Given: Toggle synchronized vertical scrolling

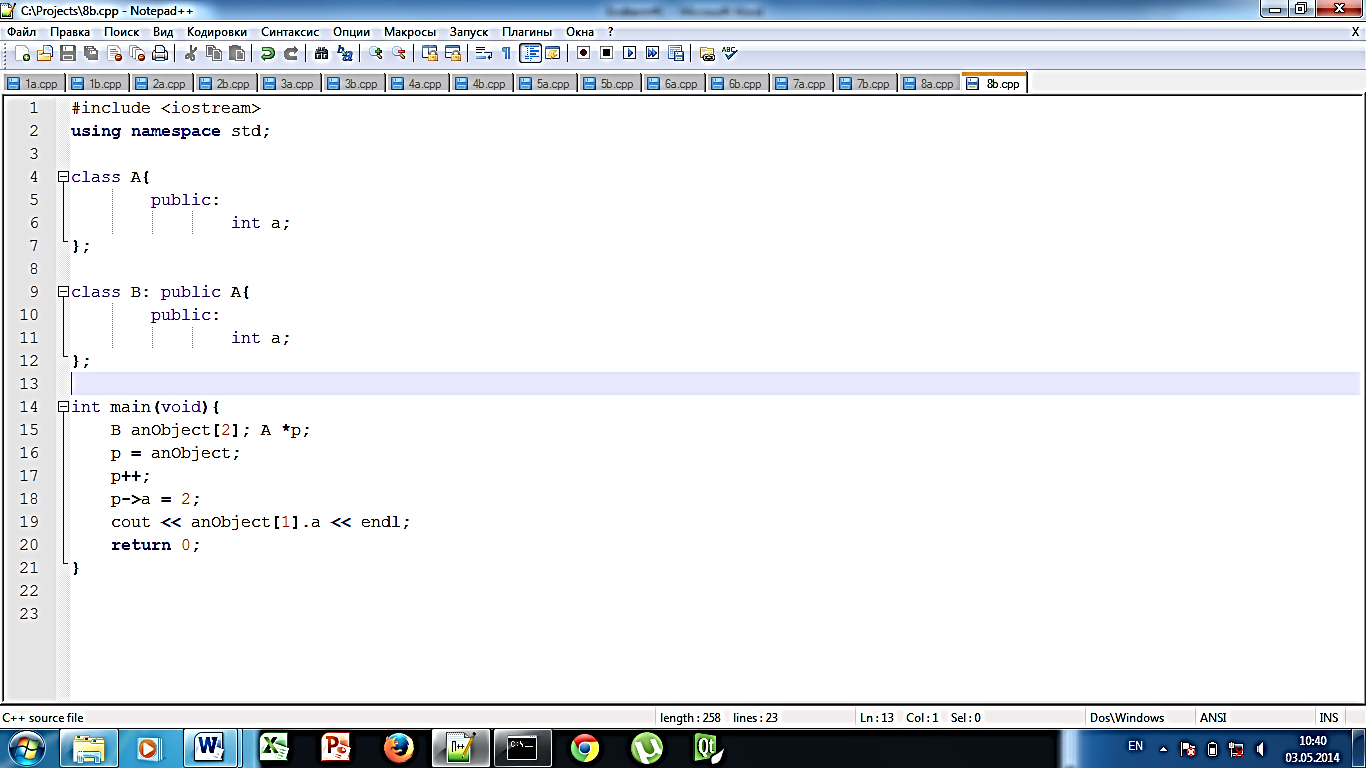Looking at the screenshot, I should point(429,53).
